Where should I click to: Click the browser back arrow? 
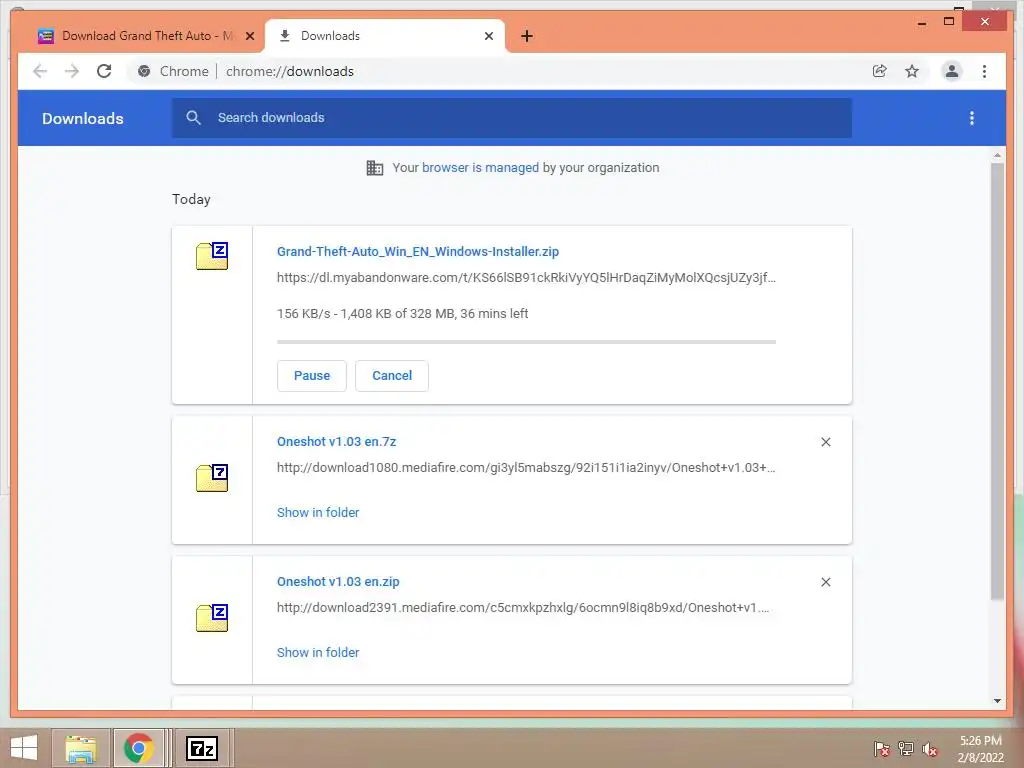[40, 71]
